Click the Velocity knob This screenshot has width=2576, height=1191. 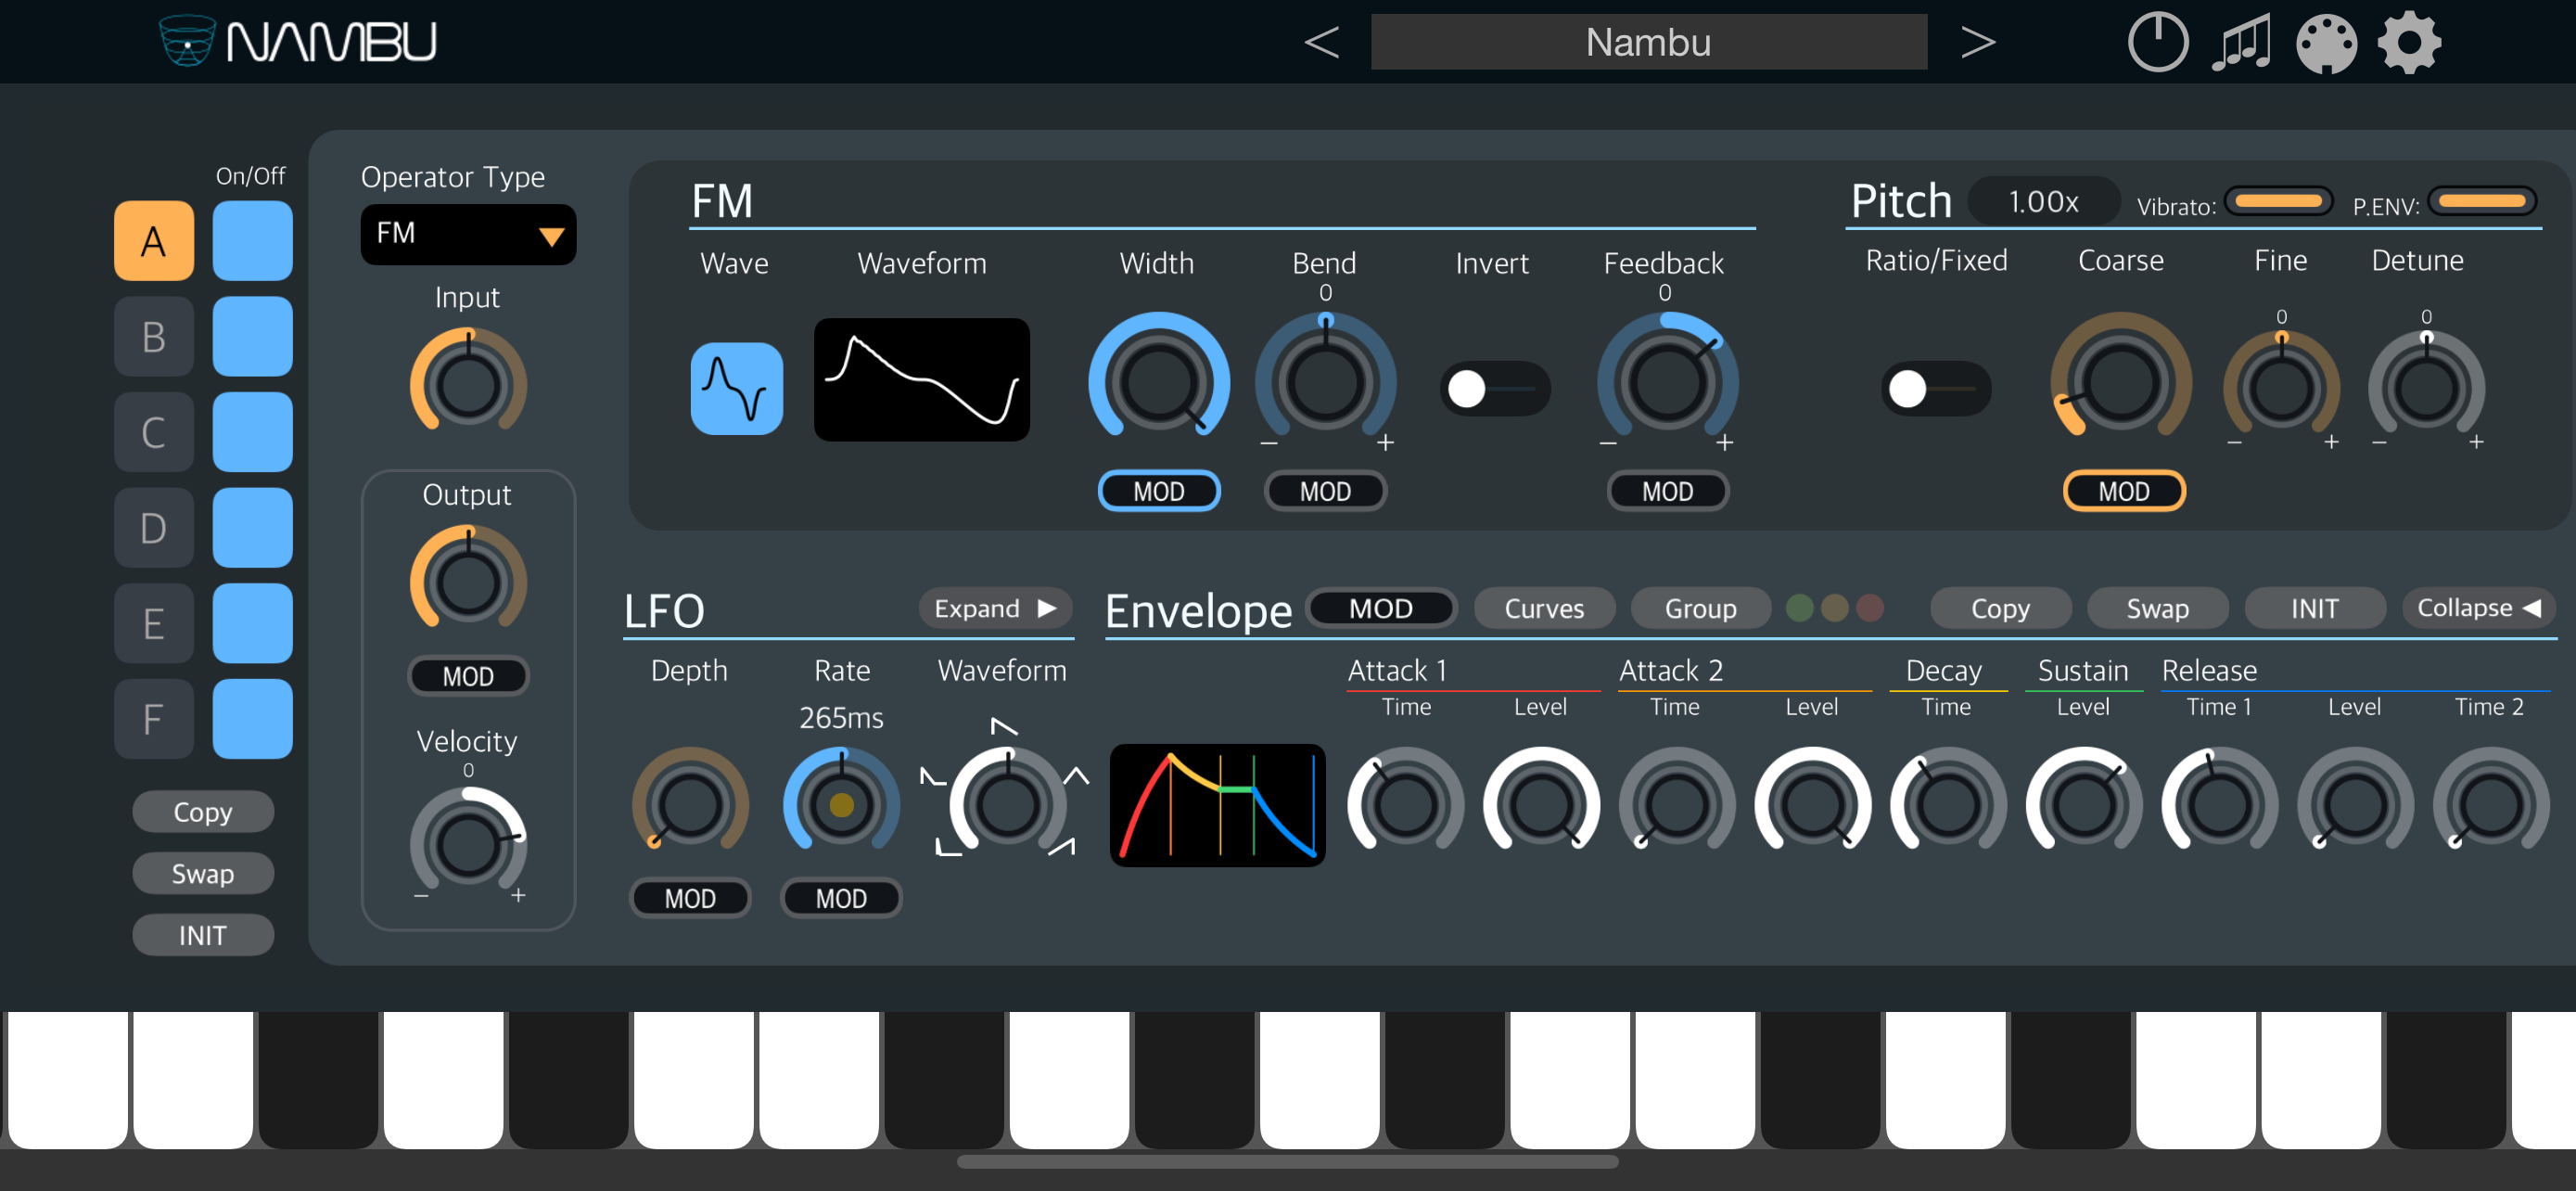point(468,843)
